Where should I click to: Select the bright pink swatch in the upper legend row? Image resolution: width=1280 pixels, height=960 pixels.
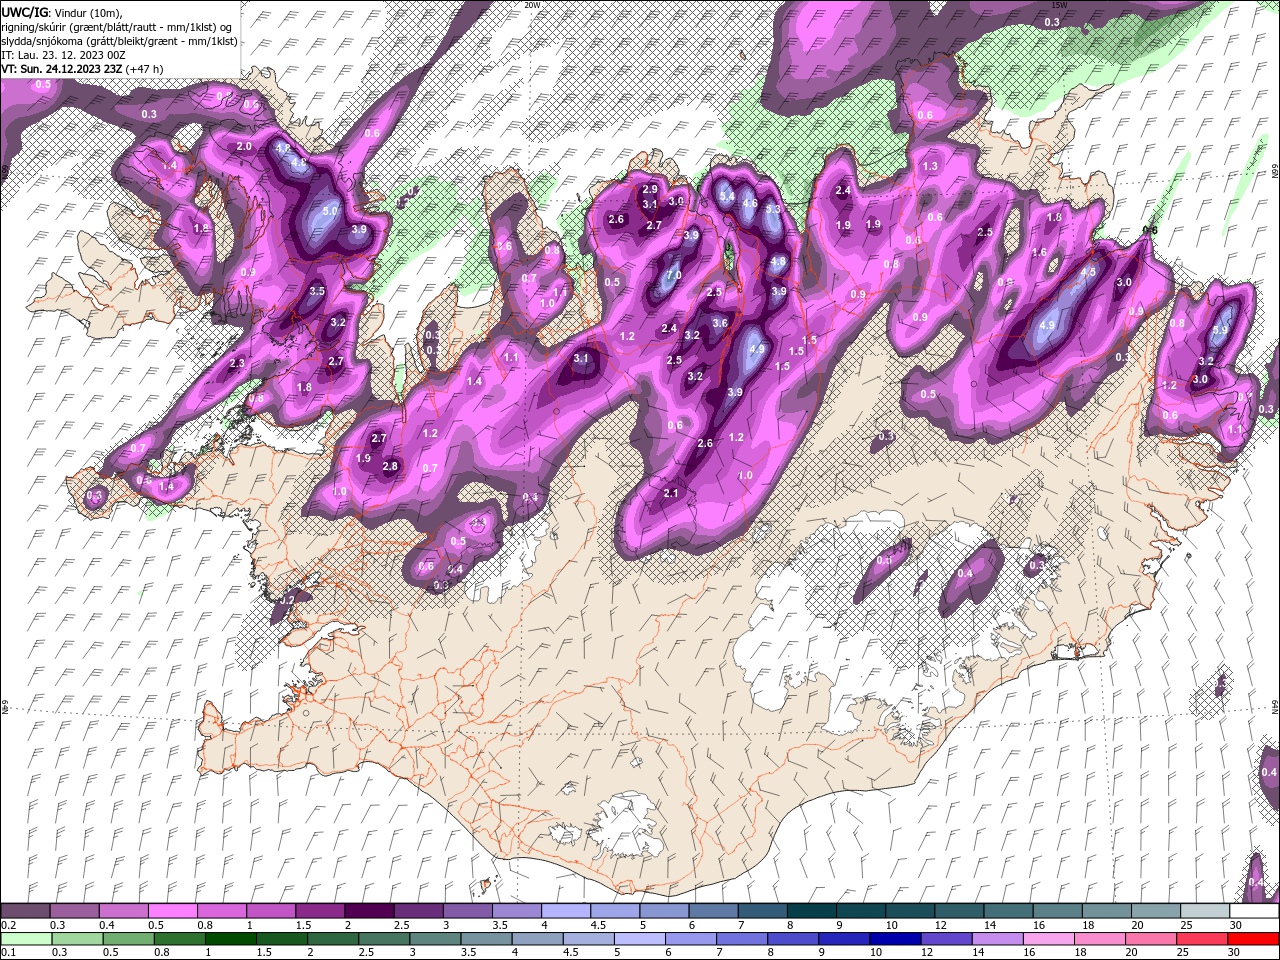(172, 911)
